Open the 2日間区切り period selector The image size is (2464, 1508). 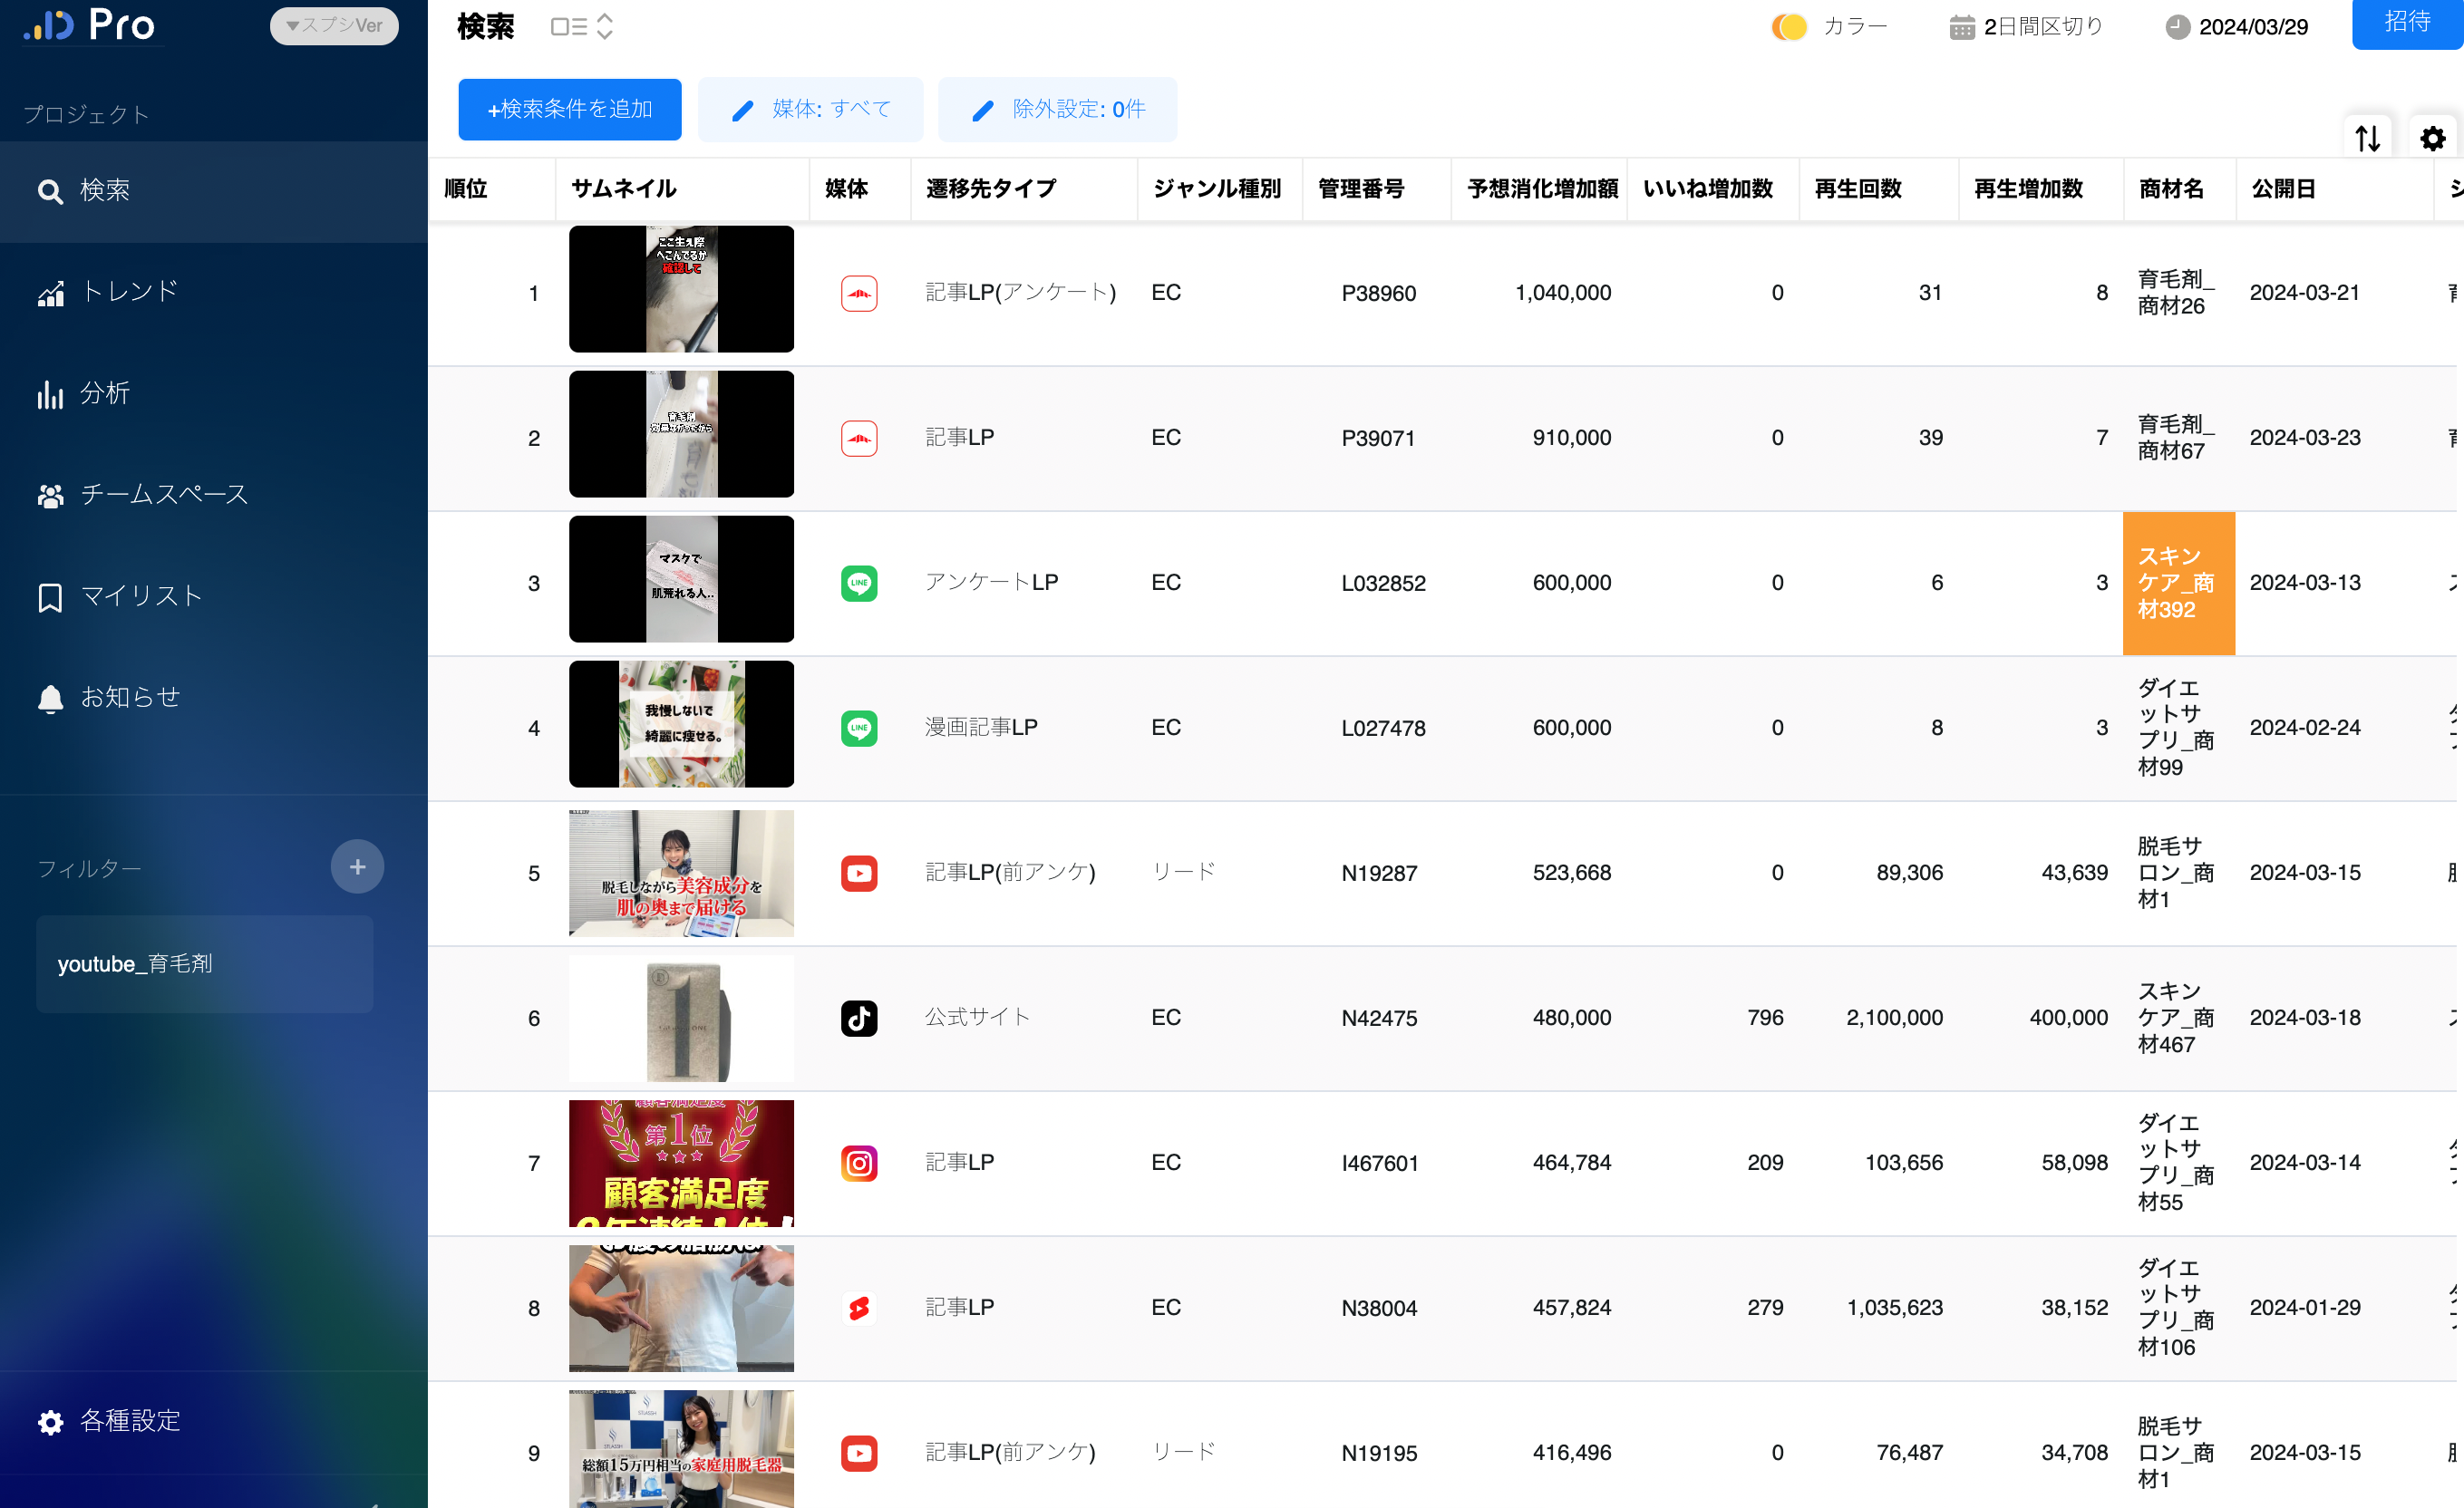click(2026, 27)
